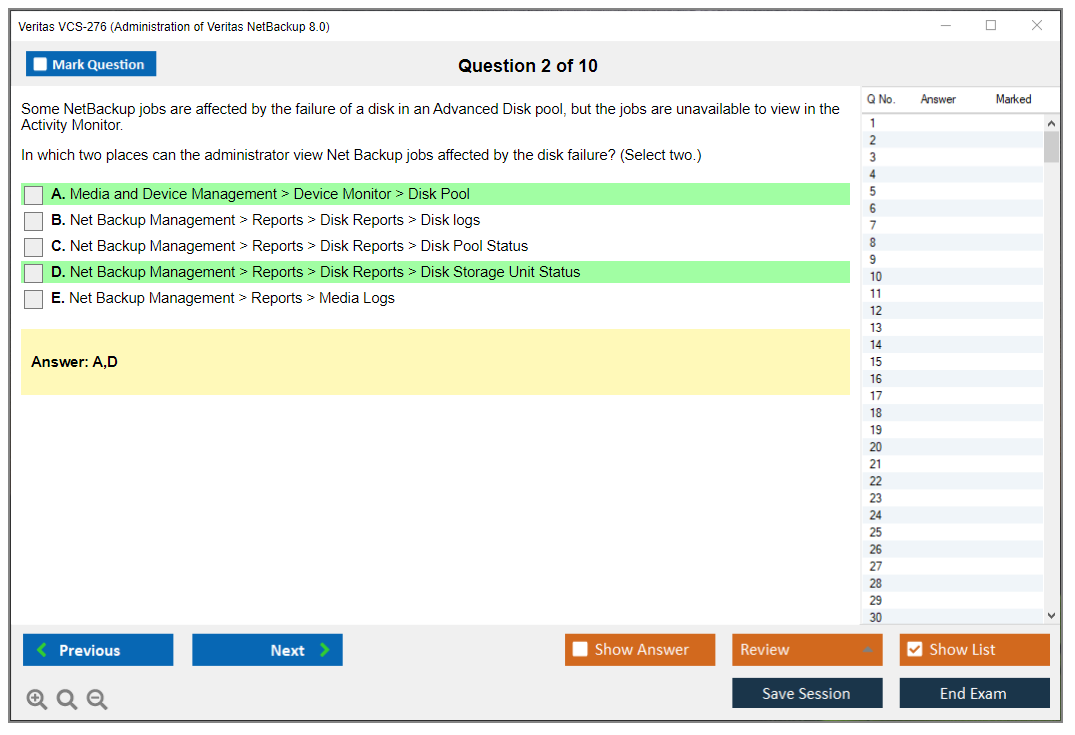Viewport: 1075px width, 735px height.
Task: Click the zoom out magnifier icon
Action: point(97,700)
